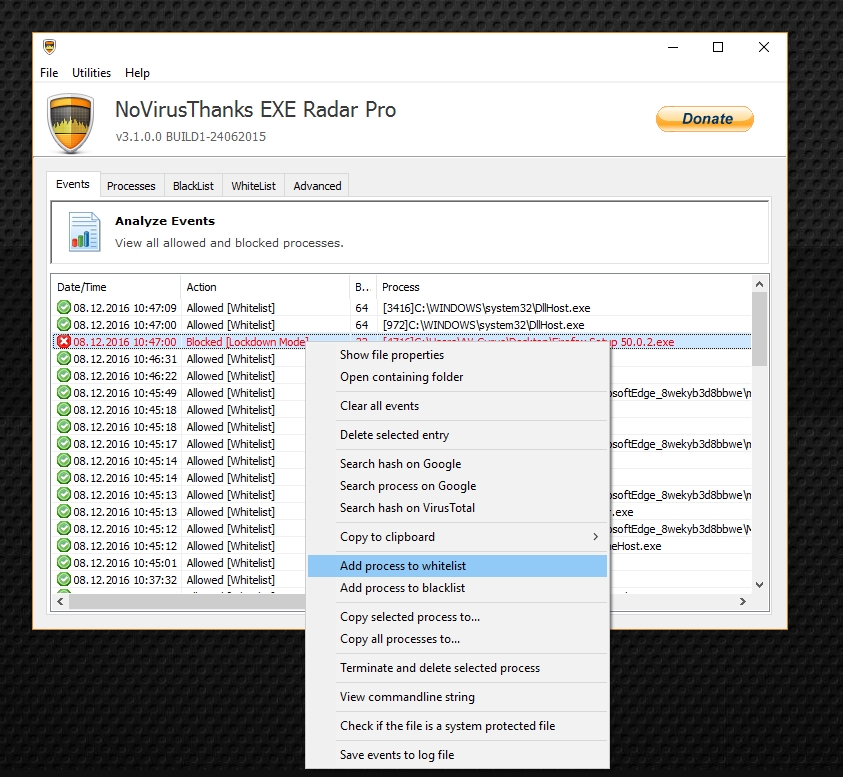
Task: Choose Copy selected process to...
Action: [457, 617]
